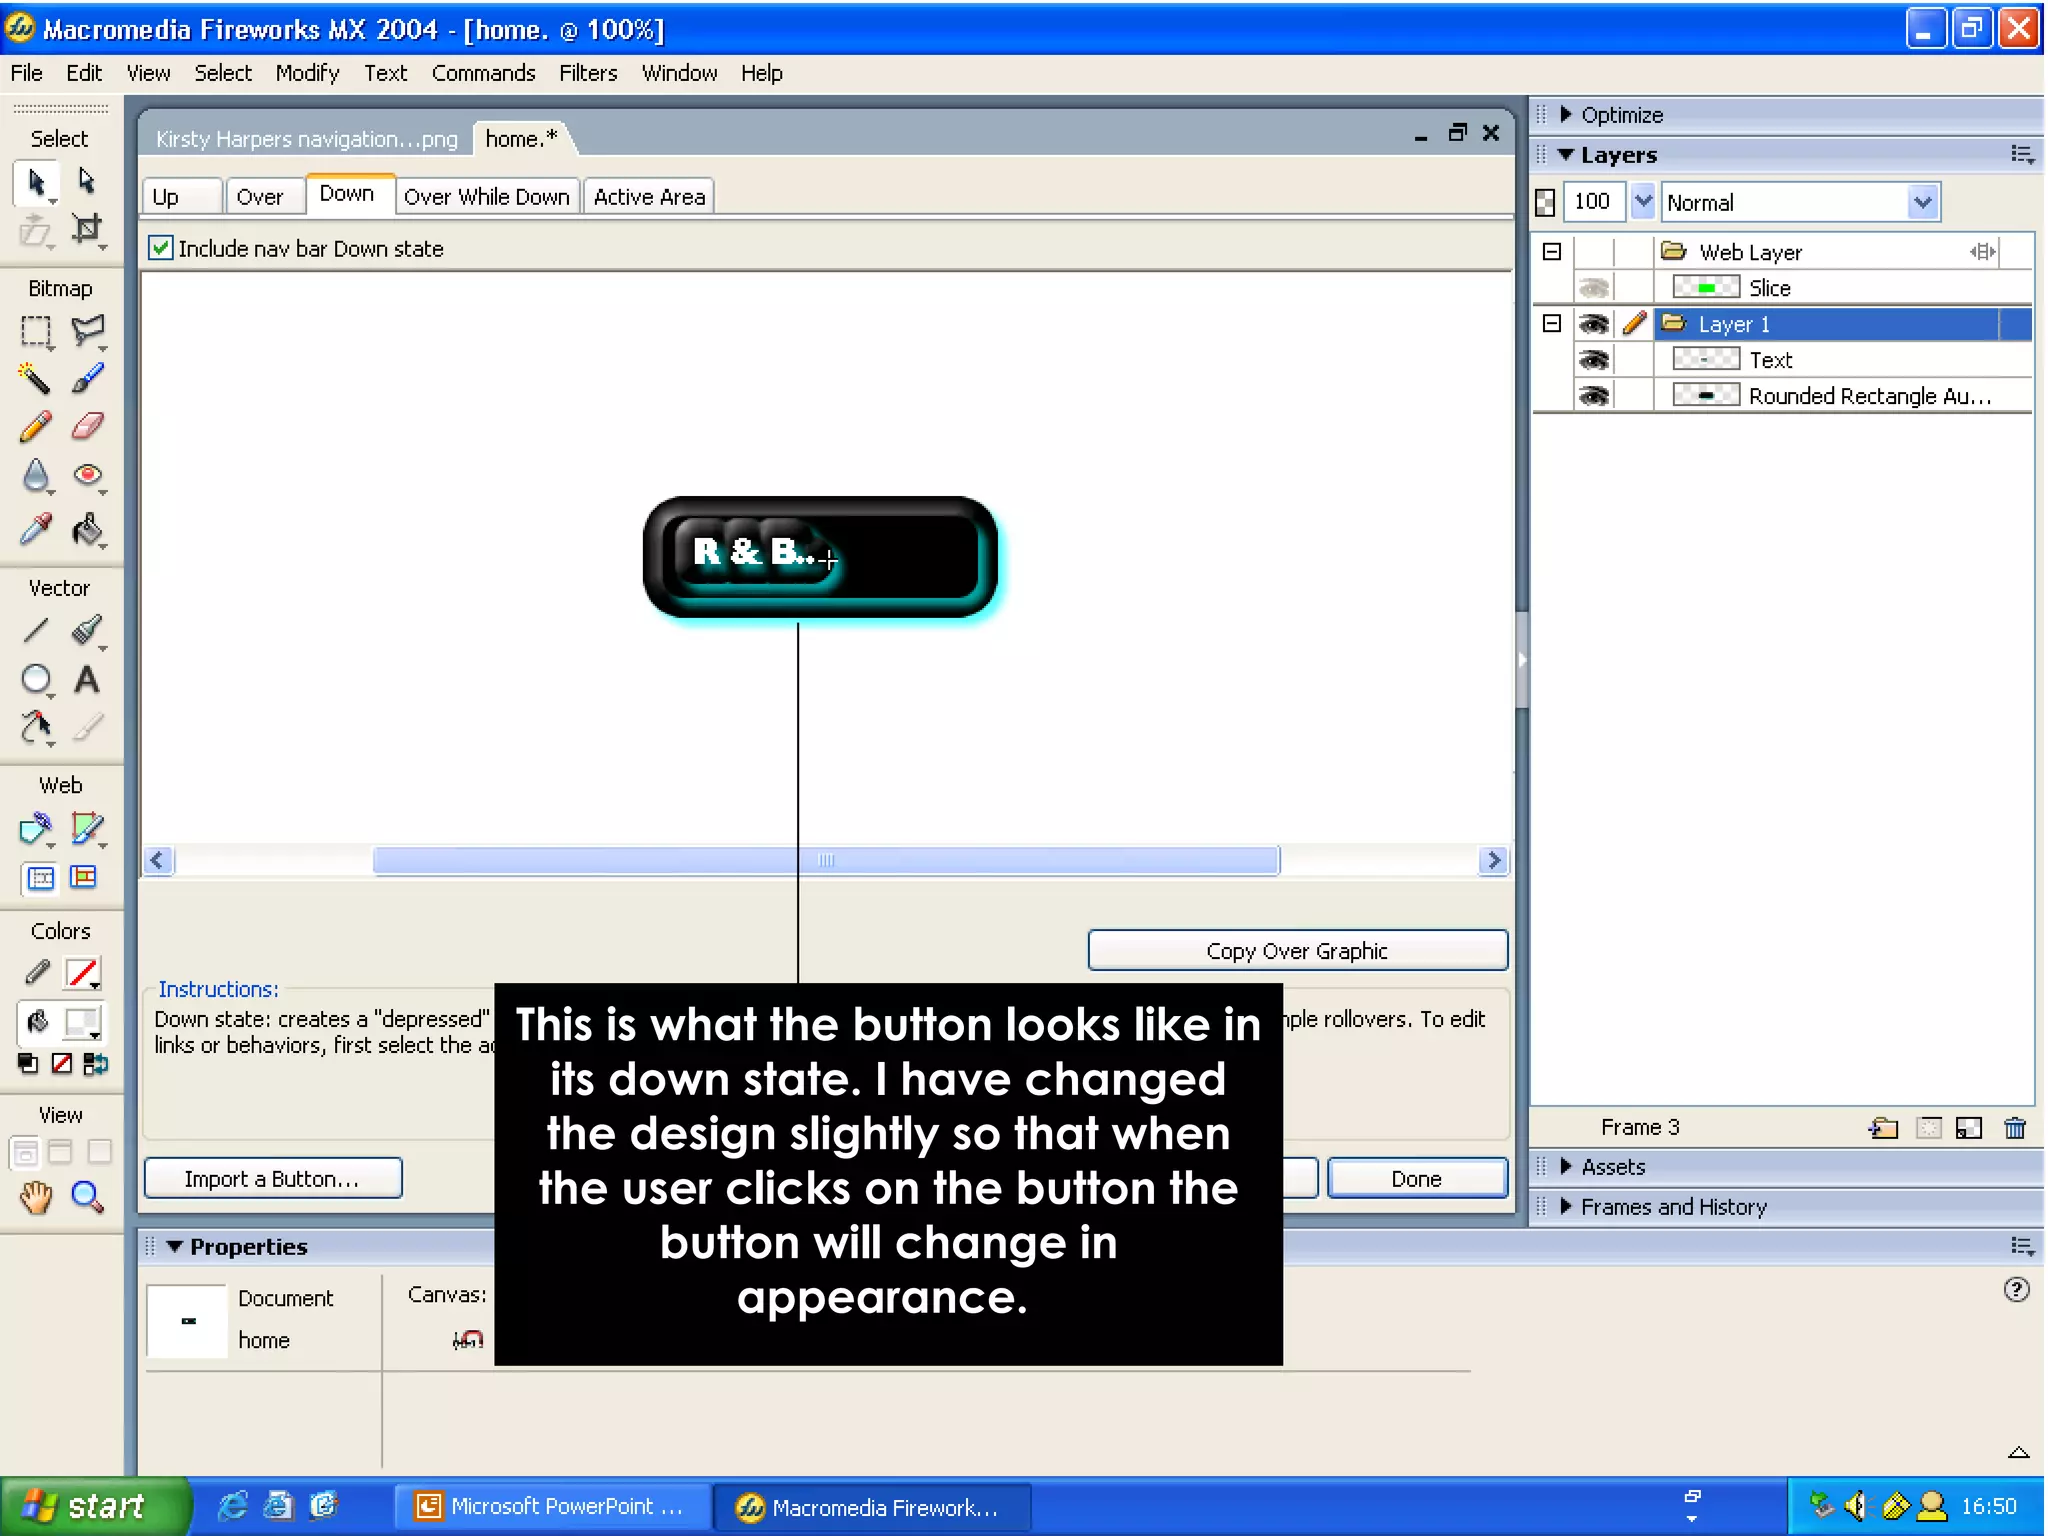2048x1536 pixels.
Task: Hide the Rounded Rectangle layer eye icon
Action: (1593, 396)
